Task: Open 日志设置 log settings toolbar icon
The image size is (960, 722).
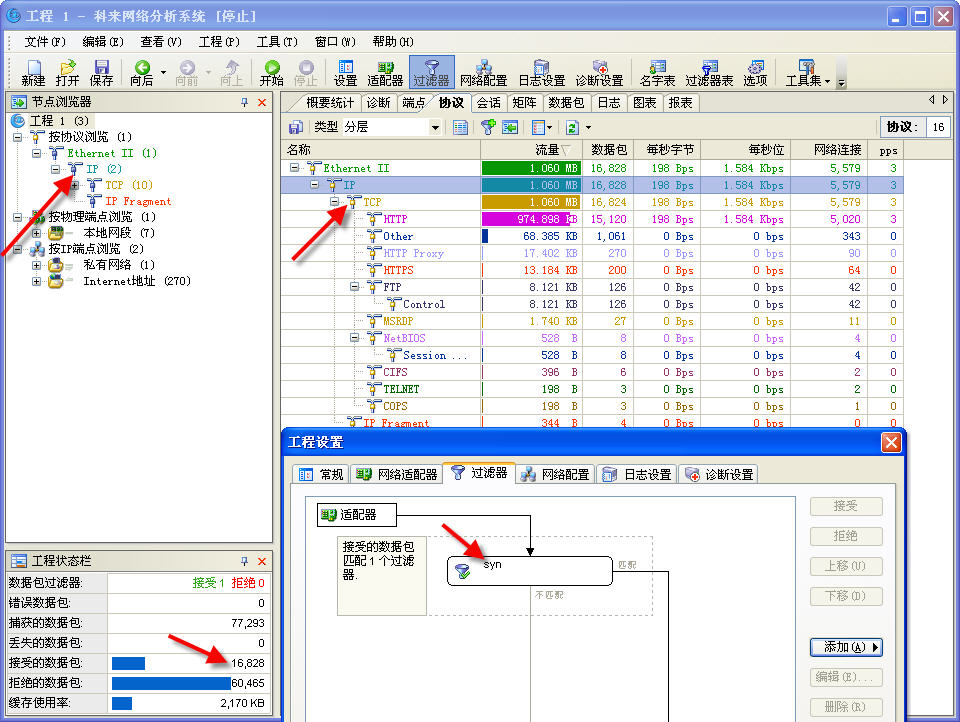Action: click(x=541, y=72)
